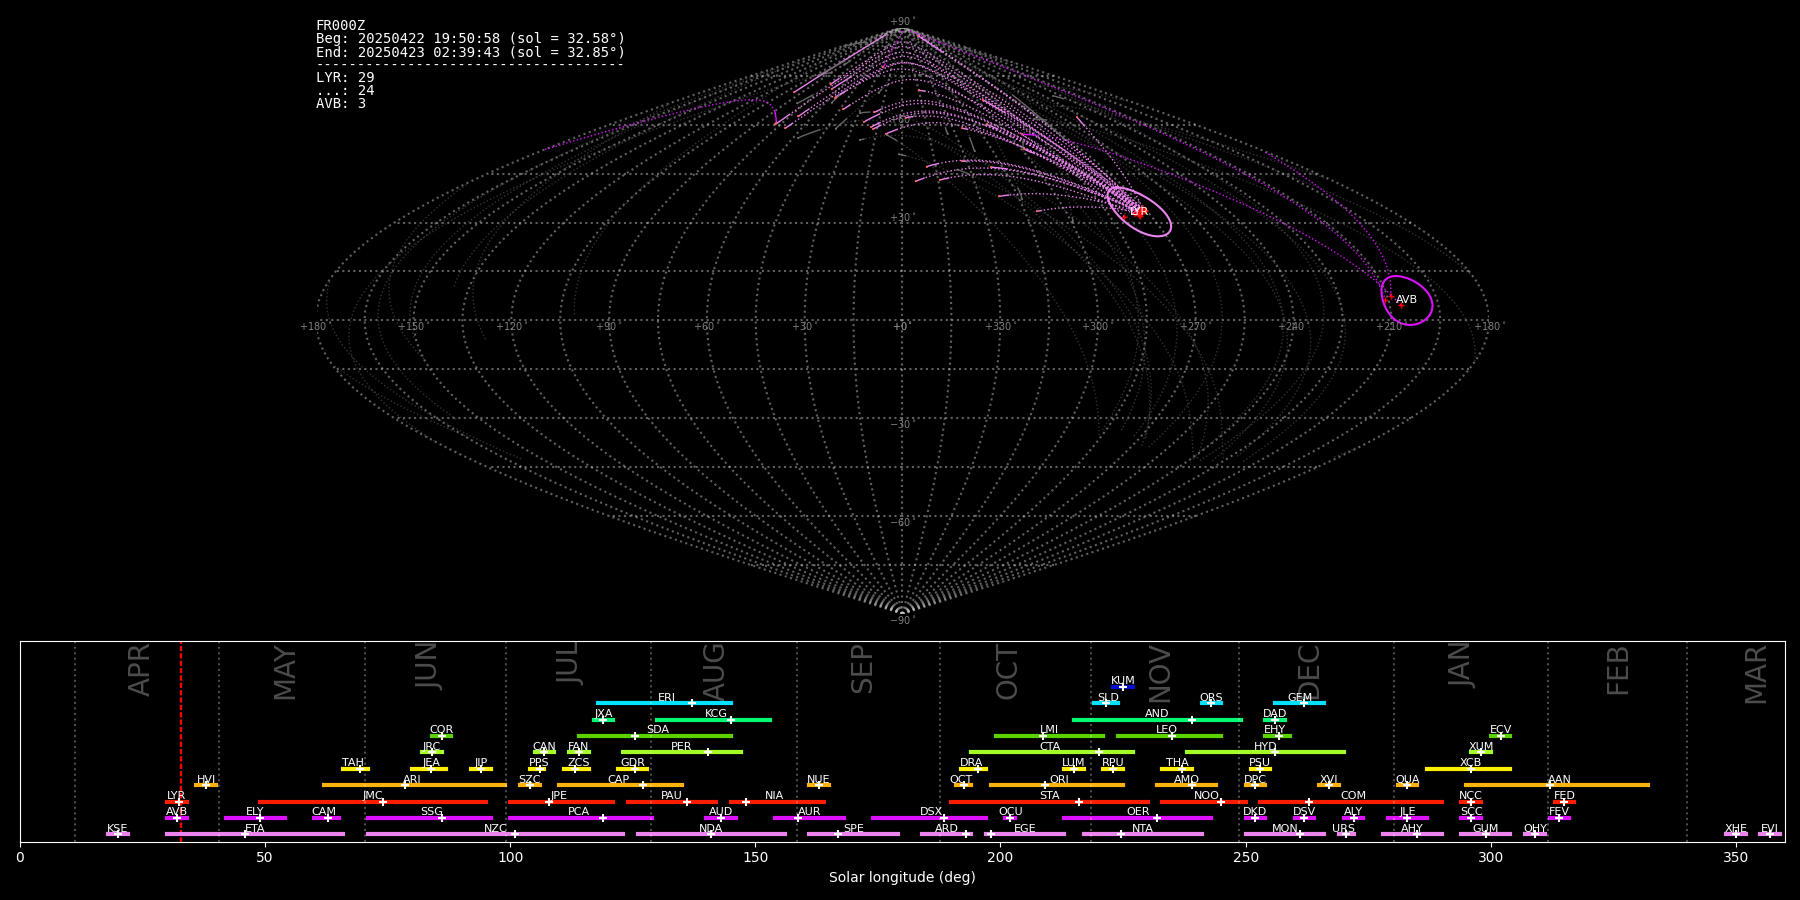Select the Beg: 20250422 19:50:58 line
The image size is (1800, 900).
(x=470, y=39)
